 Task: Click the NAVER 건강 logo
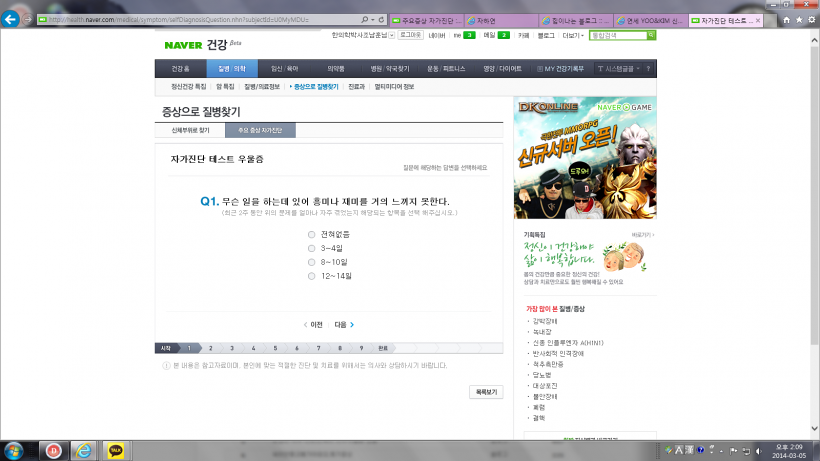(x=195, y=44)
